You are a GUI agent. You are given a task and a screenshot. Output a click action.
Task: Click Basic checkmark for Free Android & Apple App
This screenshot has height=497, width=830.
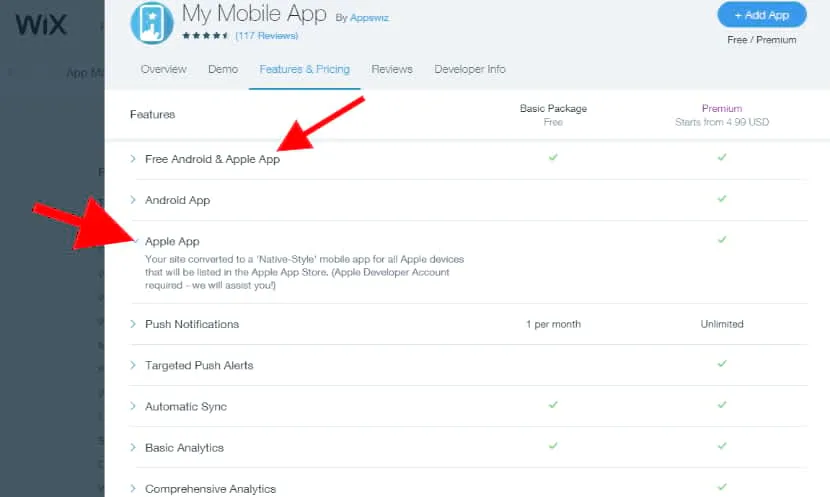[x=553, y=157]
